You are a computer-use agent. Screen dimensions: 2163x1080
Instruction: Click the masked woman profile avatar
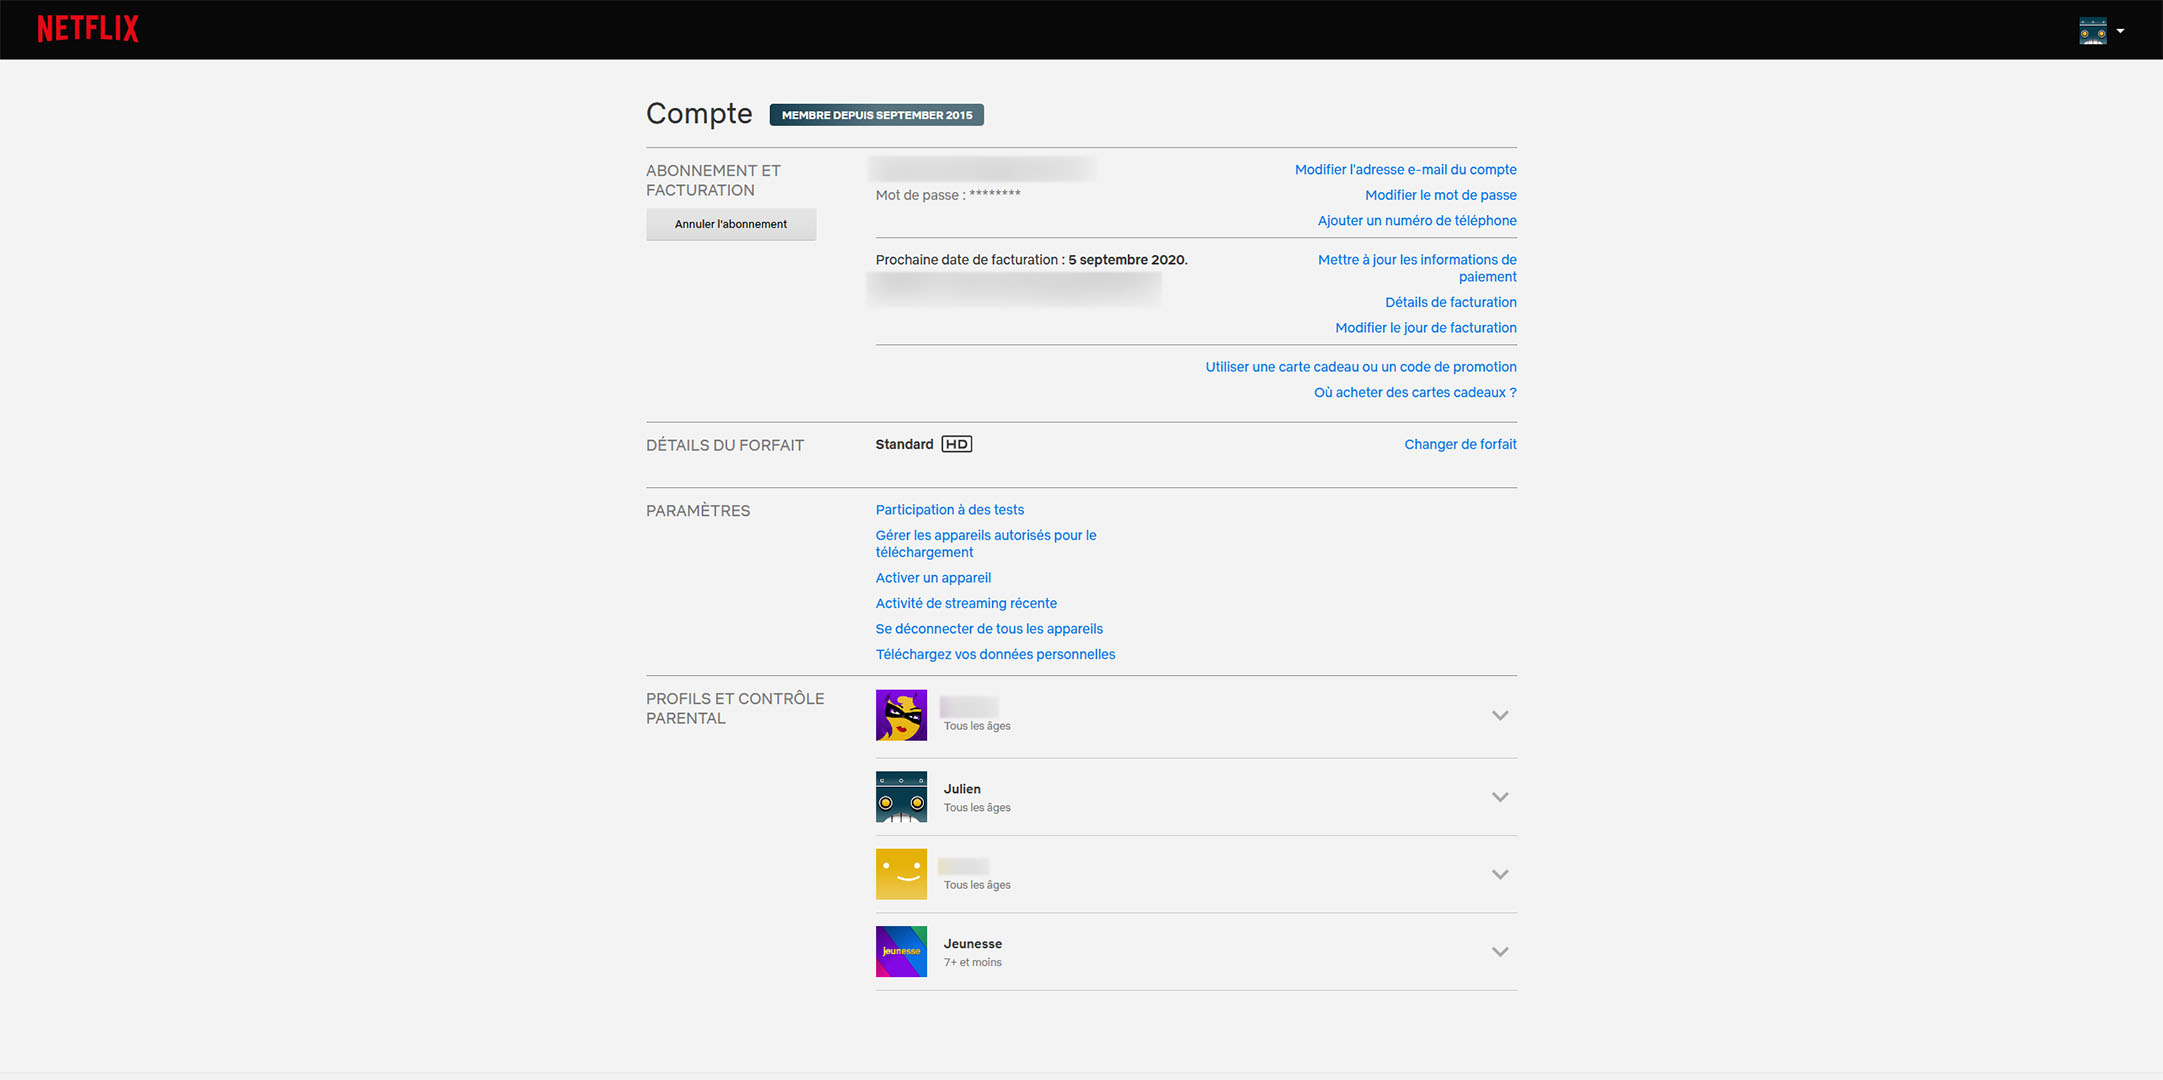coord(901,715)
